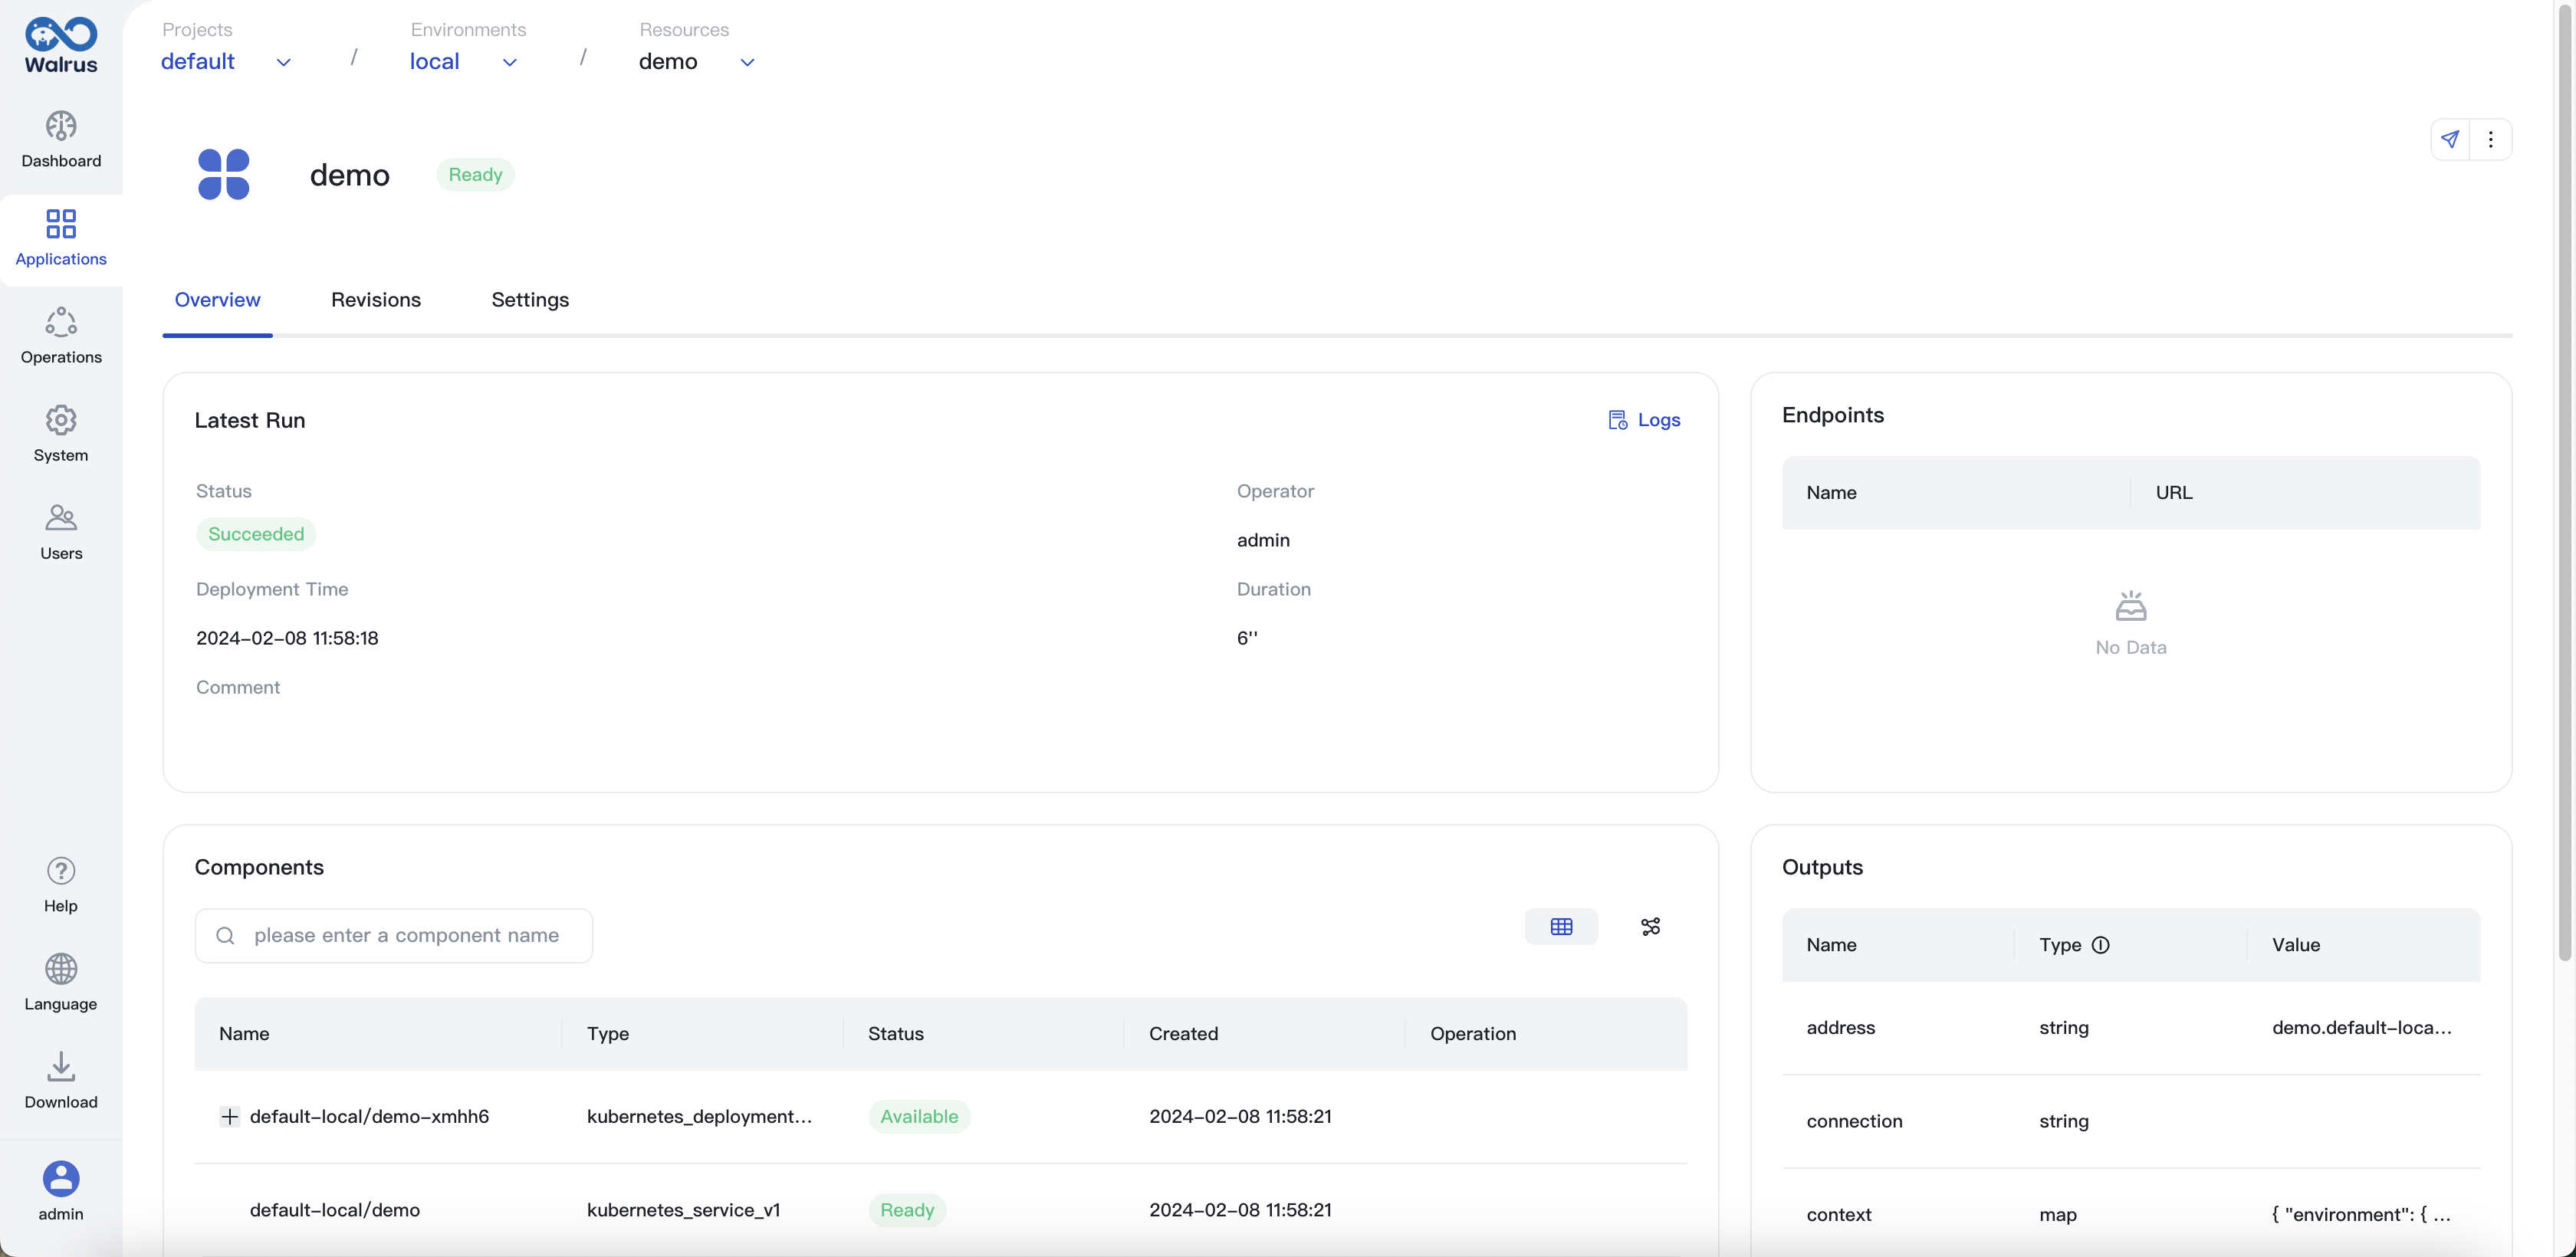
Task: Click the send/deploy arrow icon top right
Action: point(2449,139)
